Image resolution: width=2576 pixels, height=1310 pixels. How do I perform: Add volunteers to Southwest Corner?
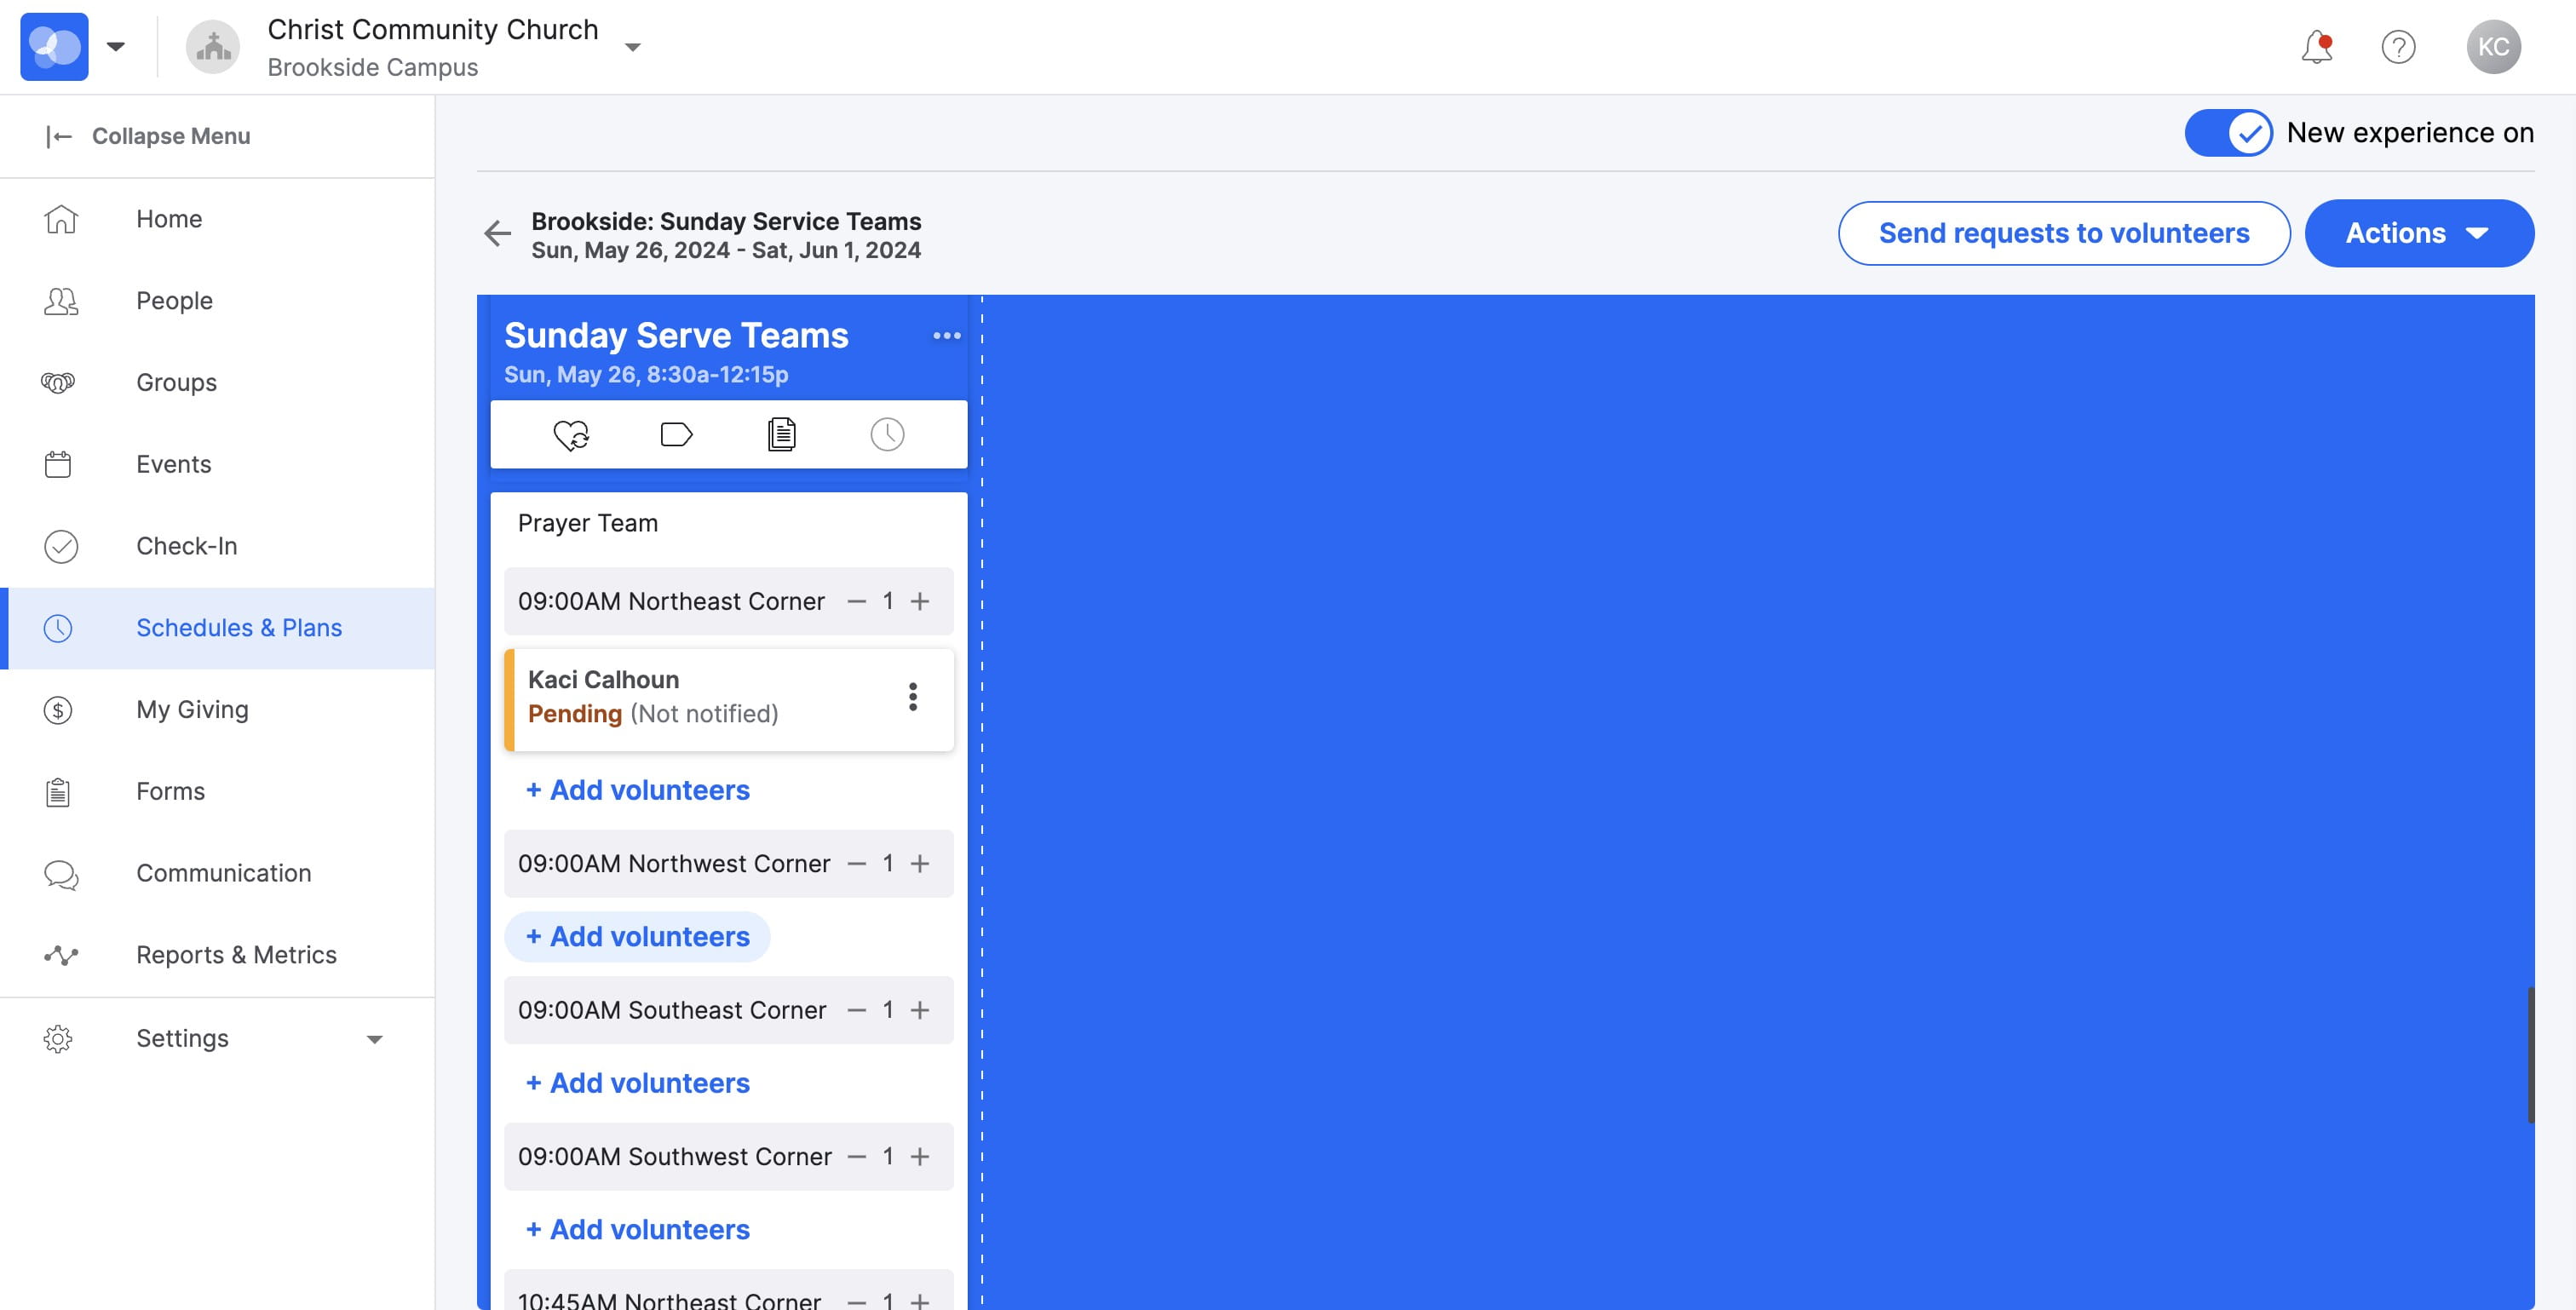click(x=637, y=1230)
